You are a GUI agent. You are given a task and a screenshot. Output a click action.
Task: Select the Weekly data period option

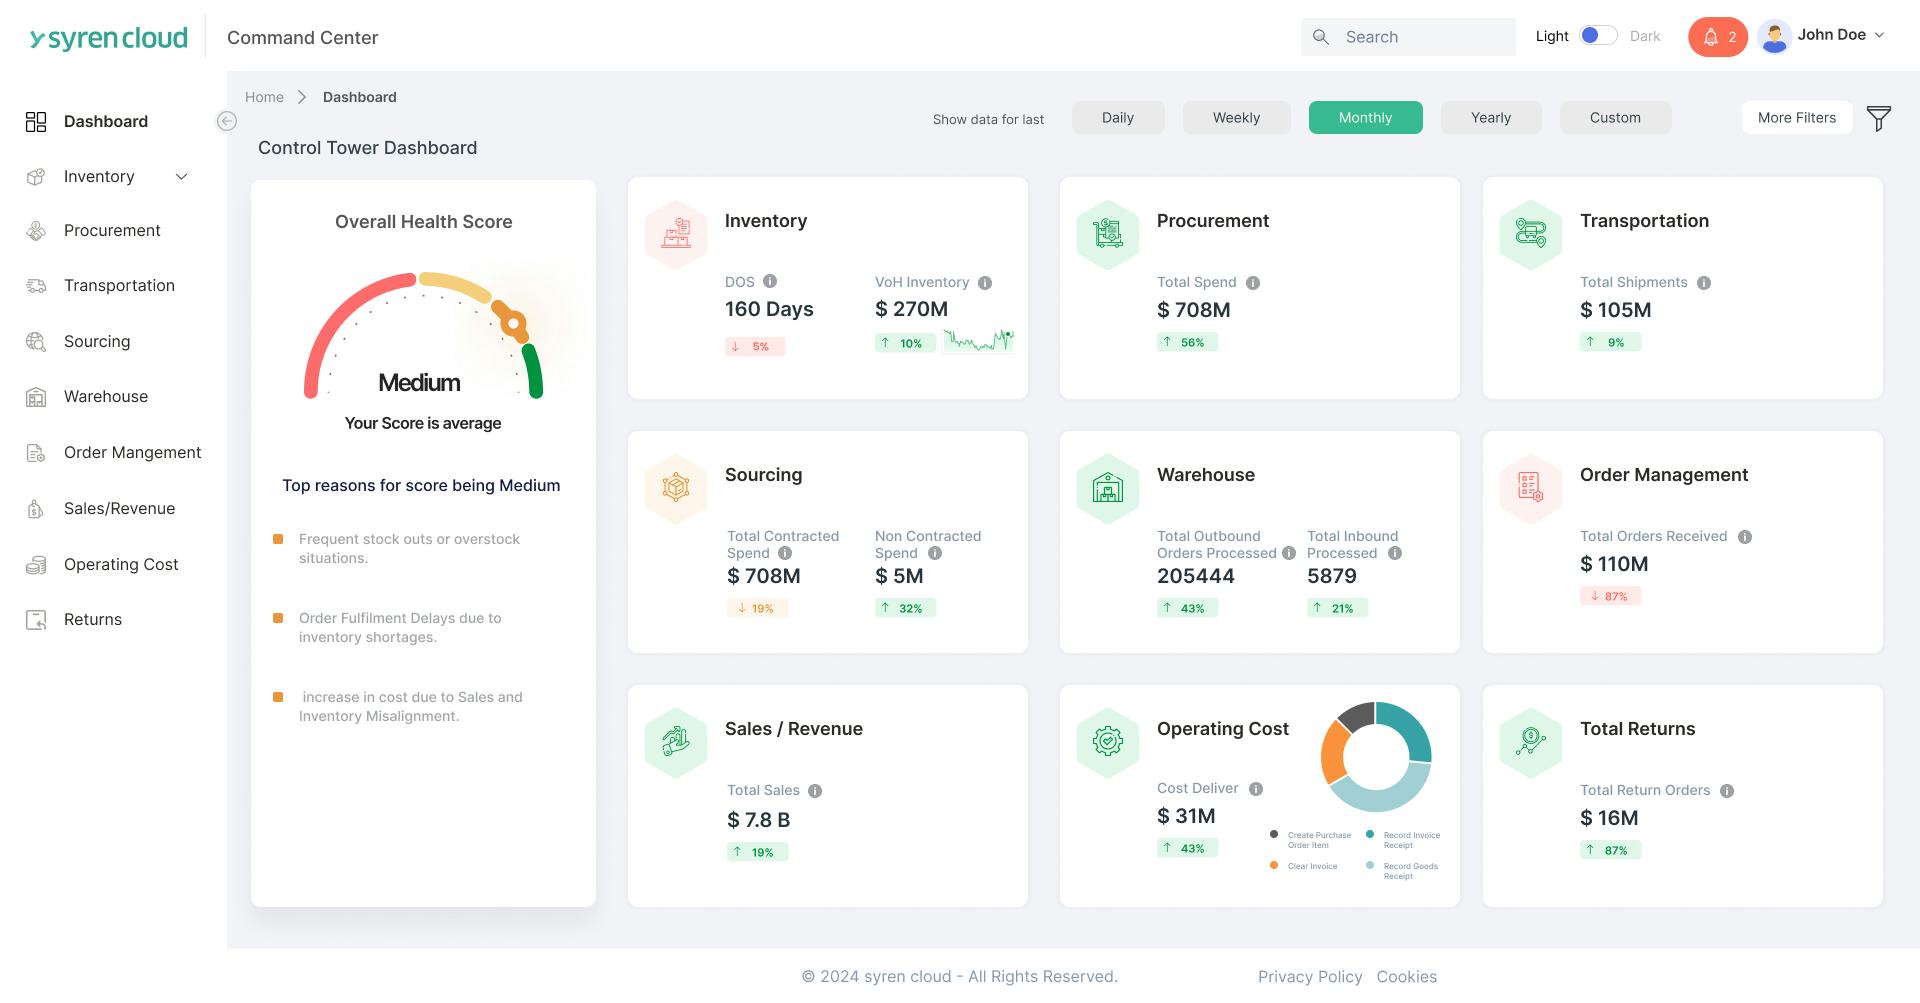point(1236,117)
